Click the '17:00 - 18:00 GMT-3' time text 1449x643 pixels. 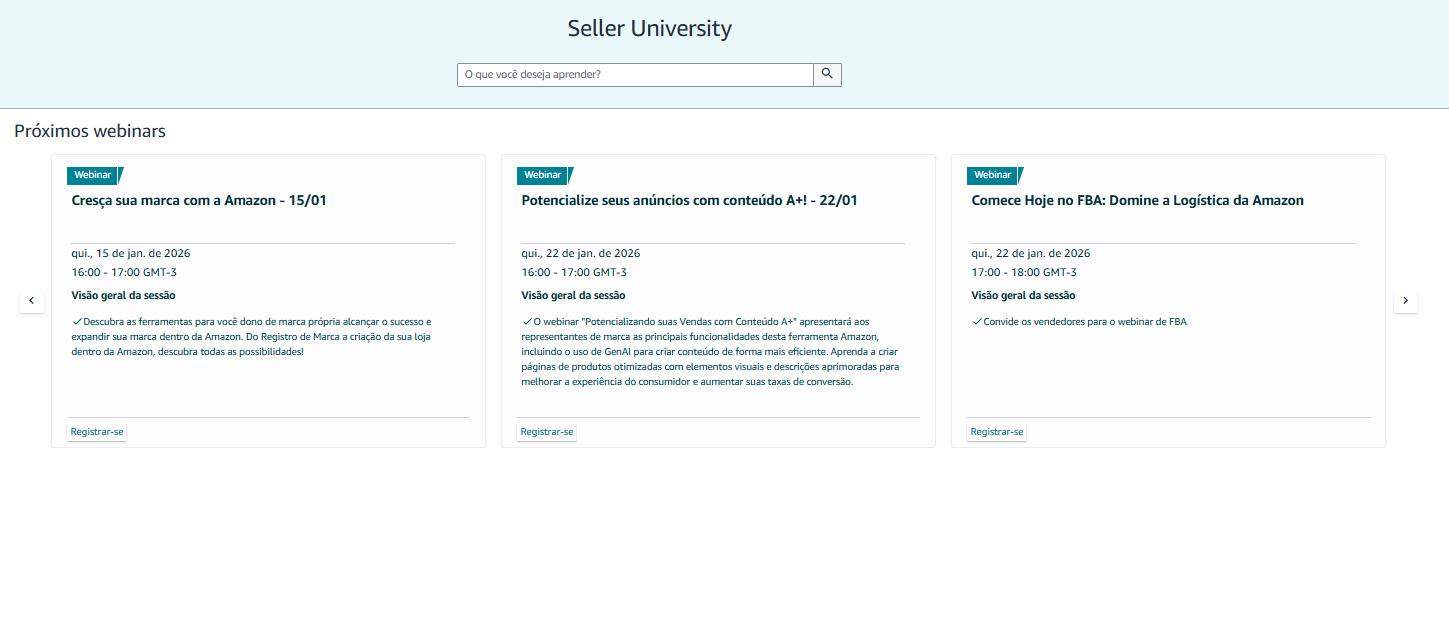tap(1024, 272)
